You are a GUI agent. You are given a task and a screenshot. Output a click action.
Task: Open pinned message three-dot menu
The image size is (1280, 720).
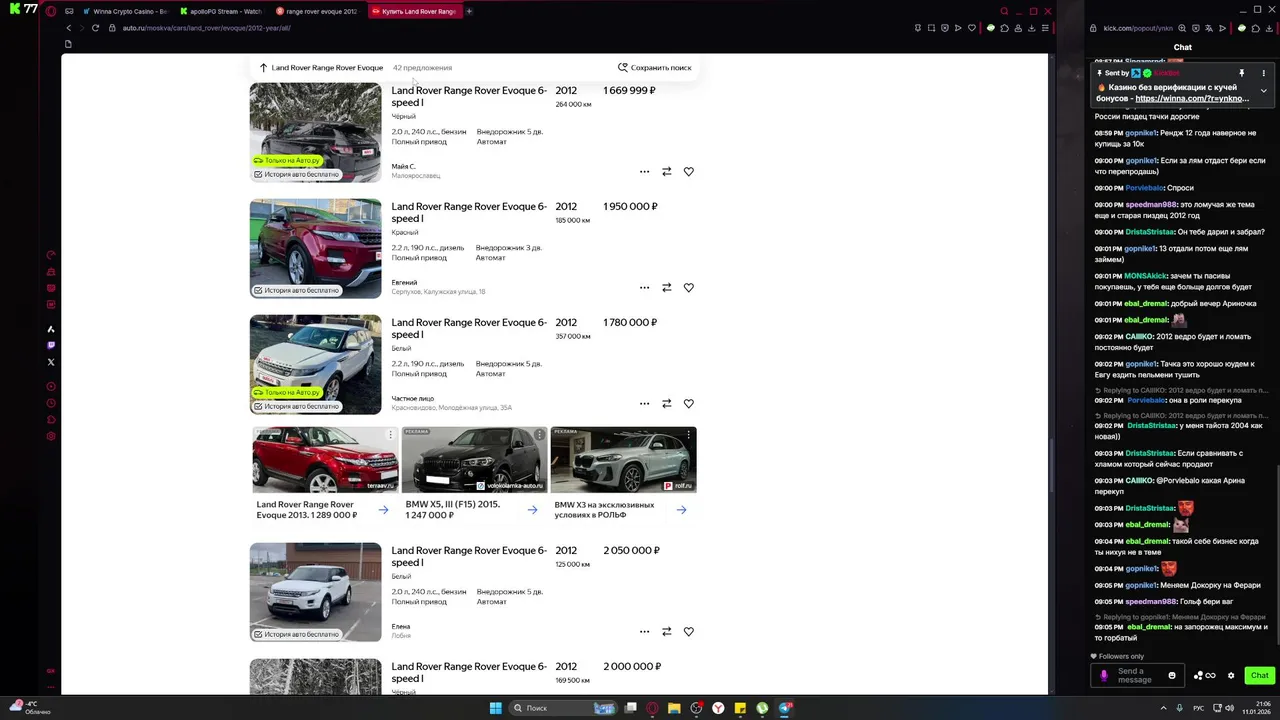pos(1263,73)
